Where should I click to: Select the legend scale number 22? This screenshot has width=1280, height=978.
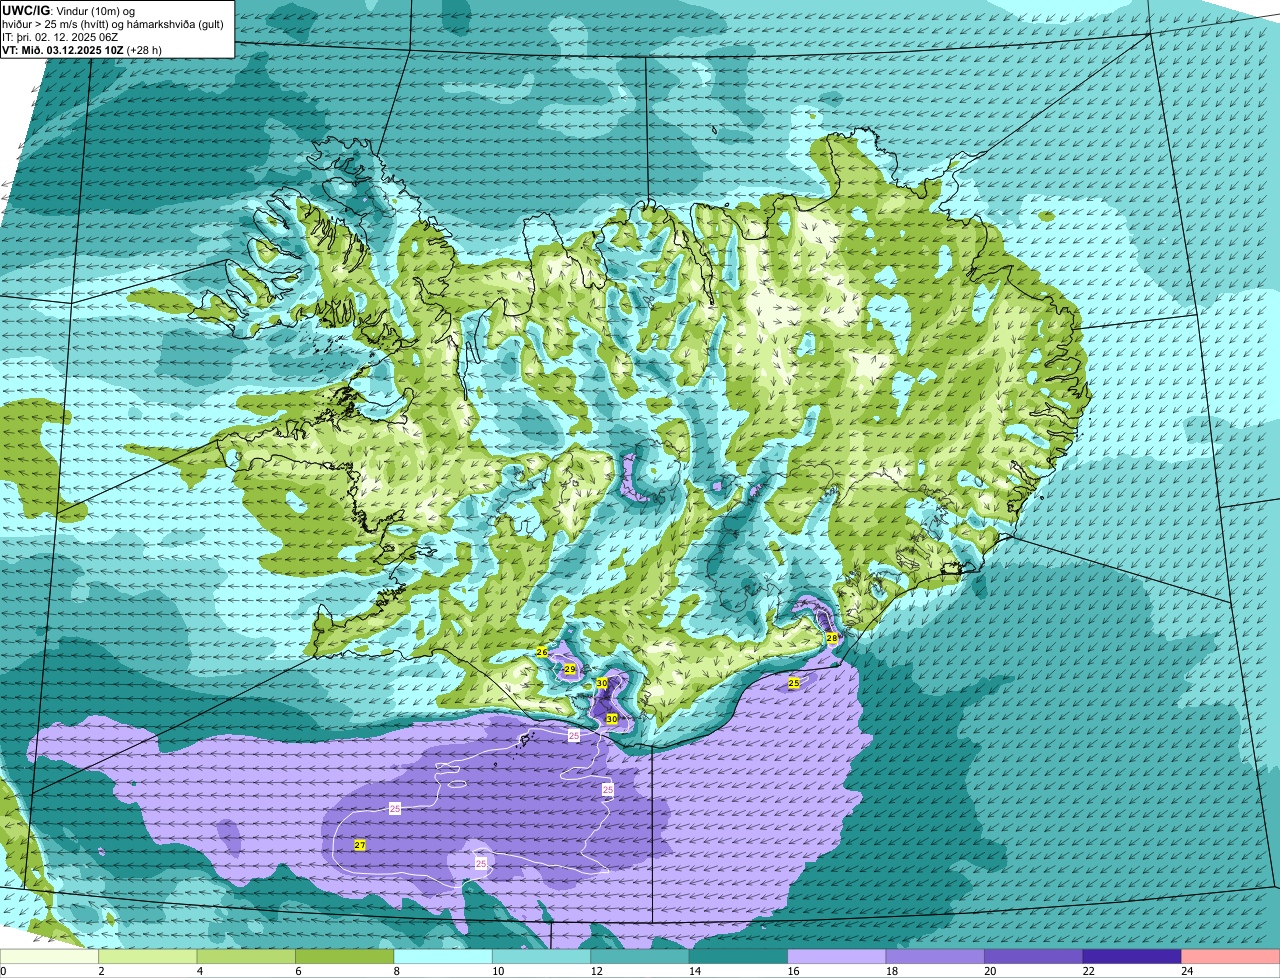1088,971
